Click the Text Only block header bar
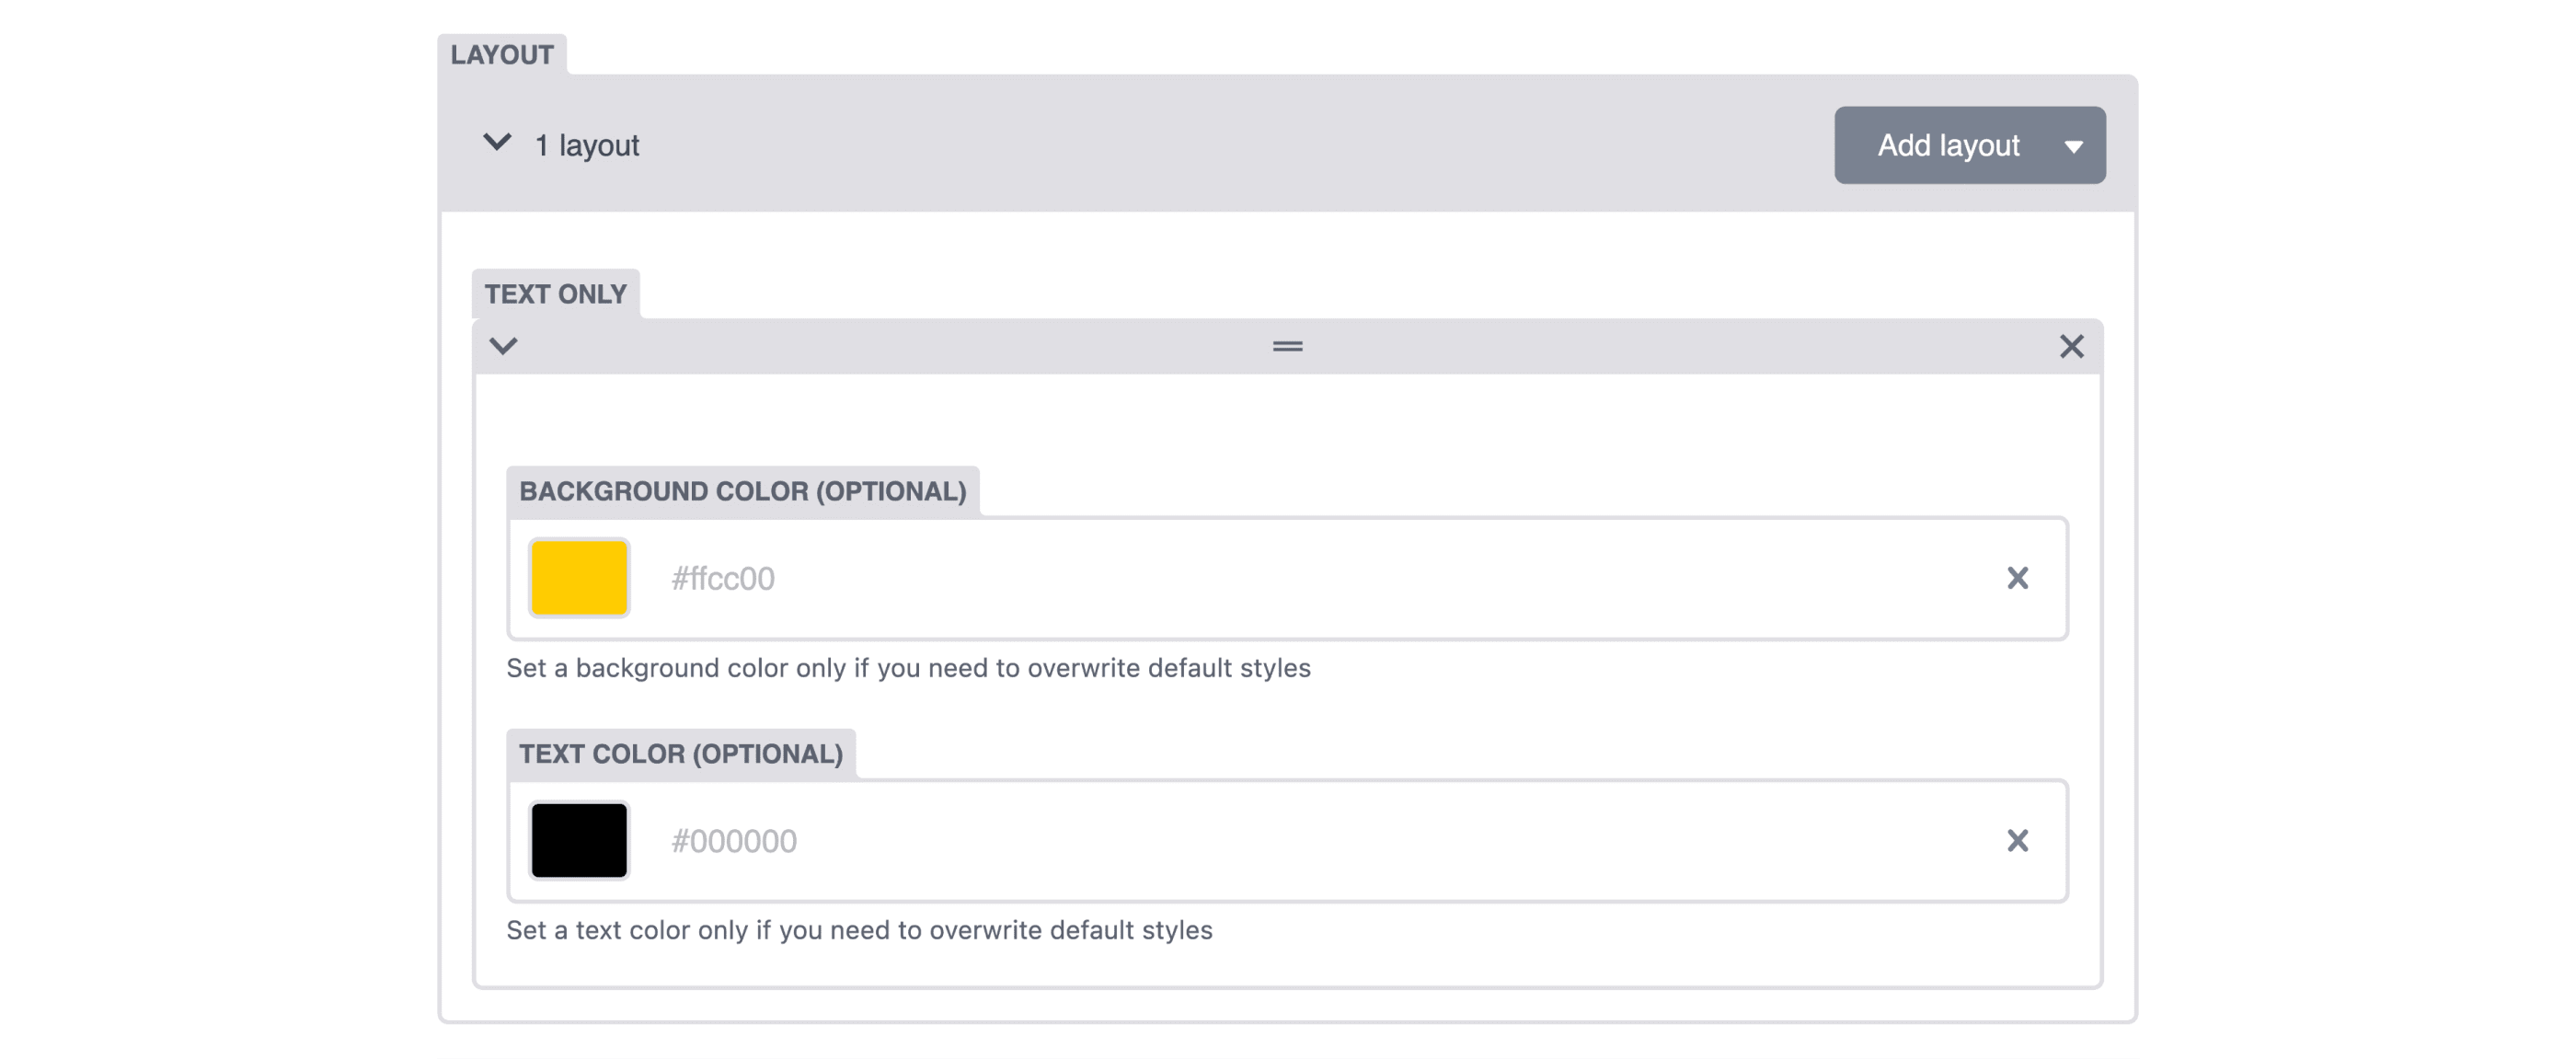The image size is (2576, 1059). 1287,346
